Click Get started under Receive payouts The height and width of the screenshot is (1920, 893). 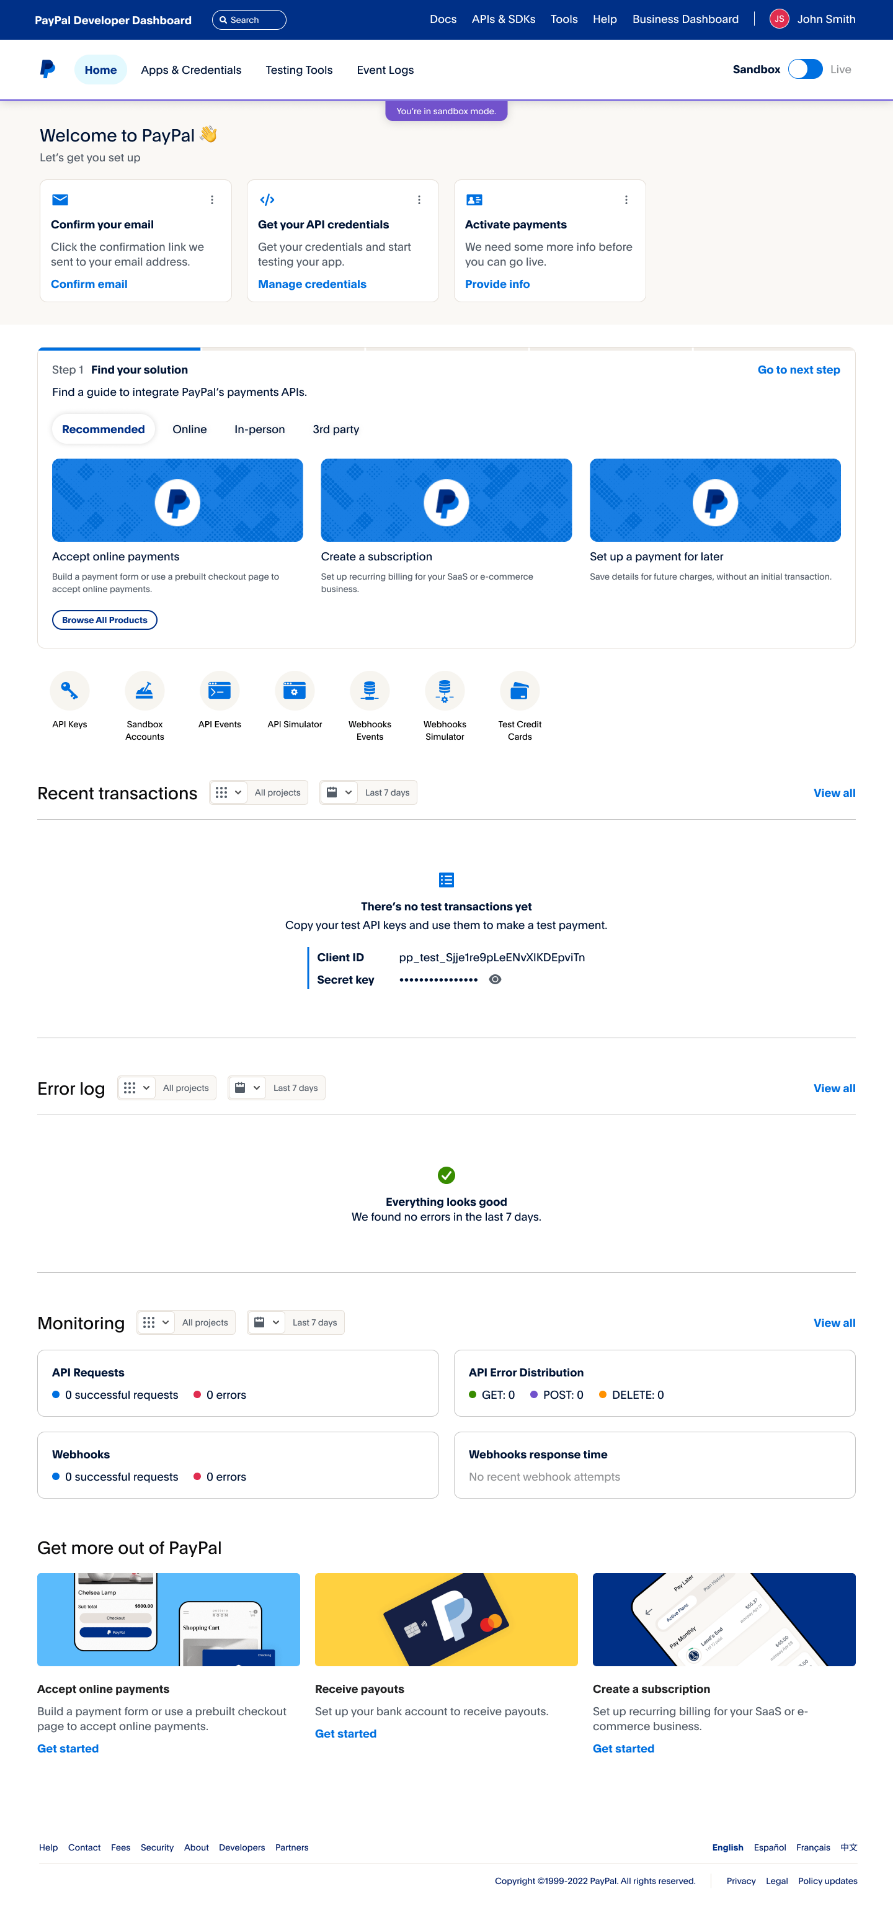[x=346, y=1734]
